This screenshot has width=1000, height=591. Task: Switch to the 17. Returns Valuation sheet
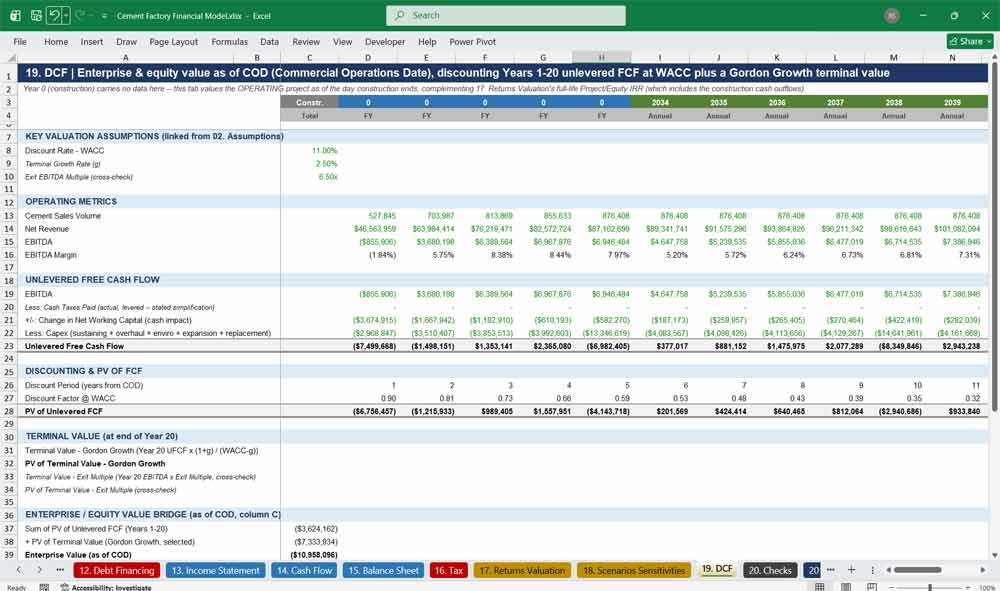tap(522, 571)
